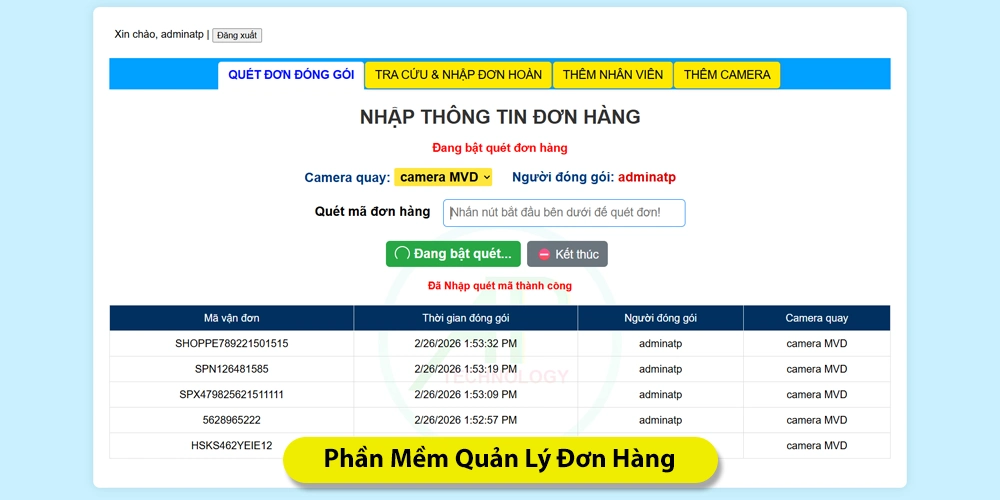Image resolution: width=1000 pixels, height=500 pixels.
Task: Select order SHOPPE789221501515 in table
Action: coord(231,344)
